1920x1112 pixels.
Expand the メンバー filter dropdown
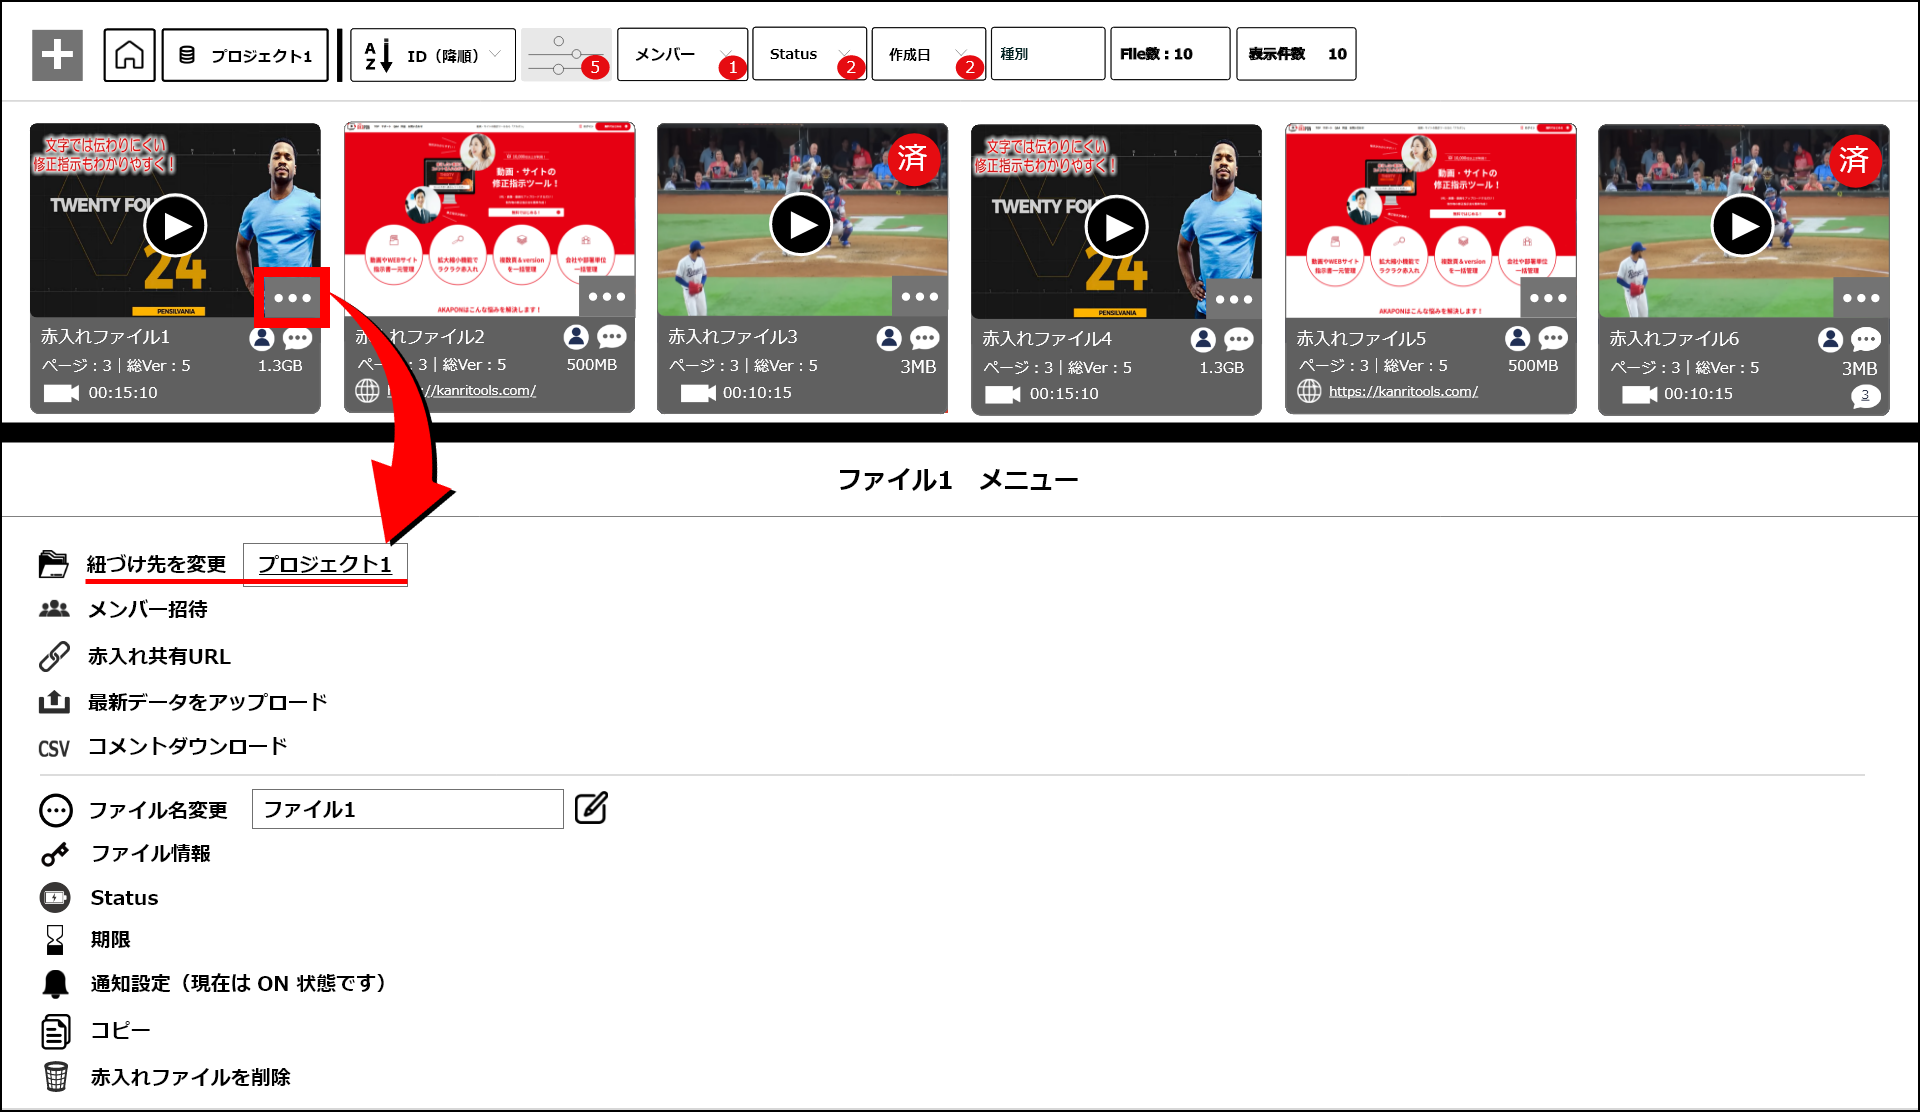[x=682, y=54]
